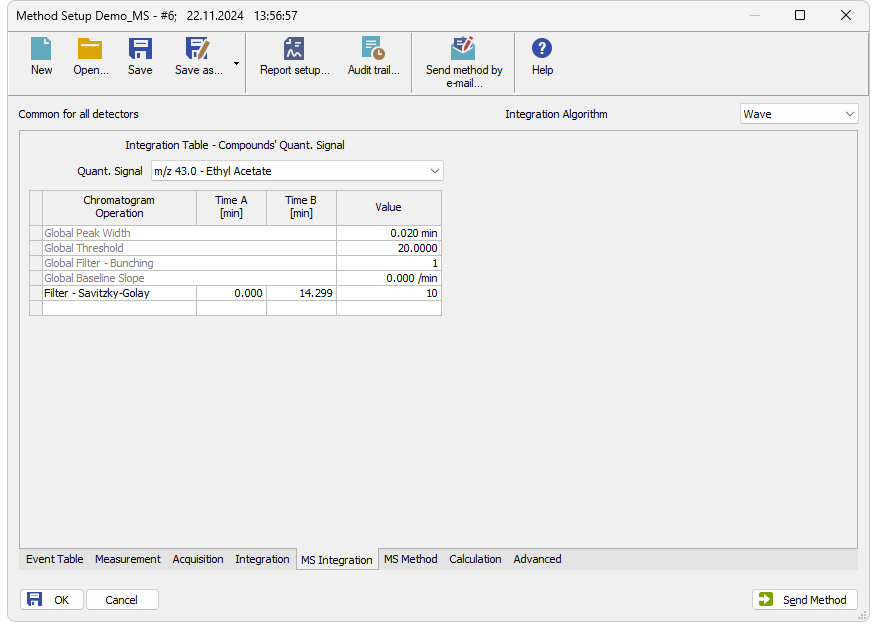
Task: Expand the Quant. Signal combo box
Action: (x=296, y=171)
